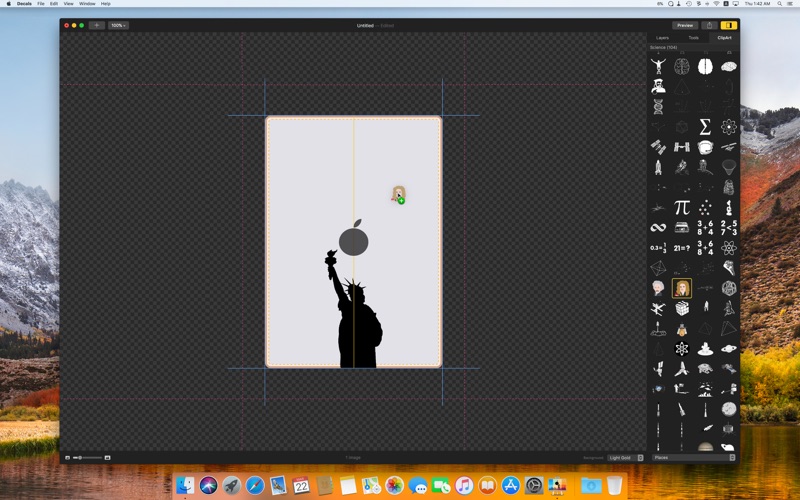The height and width of the screenshot is (500, 800).
Task: Click the share export button
Action: 709,25
